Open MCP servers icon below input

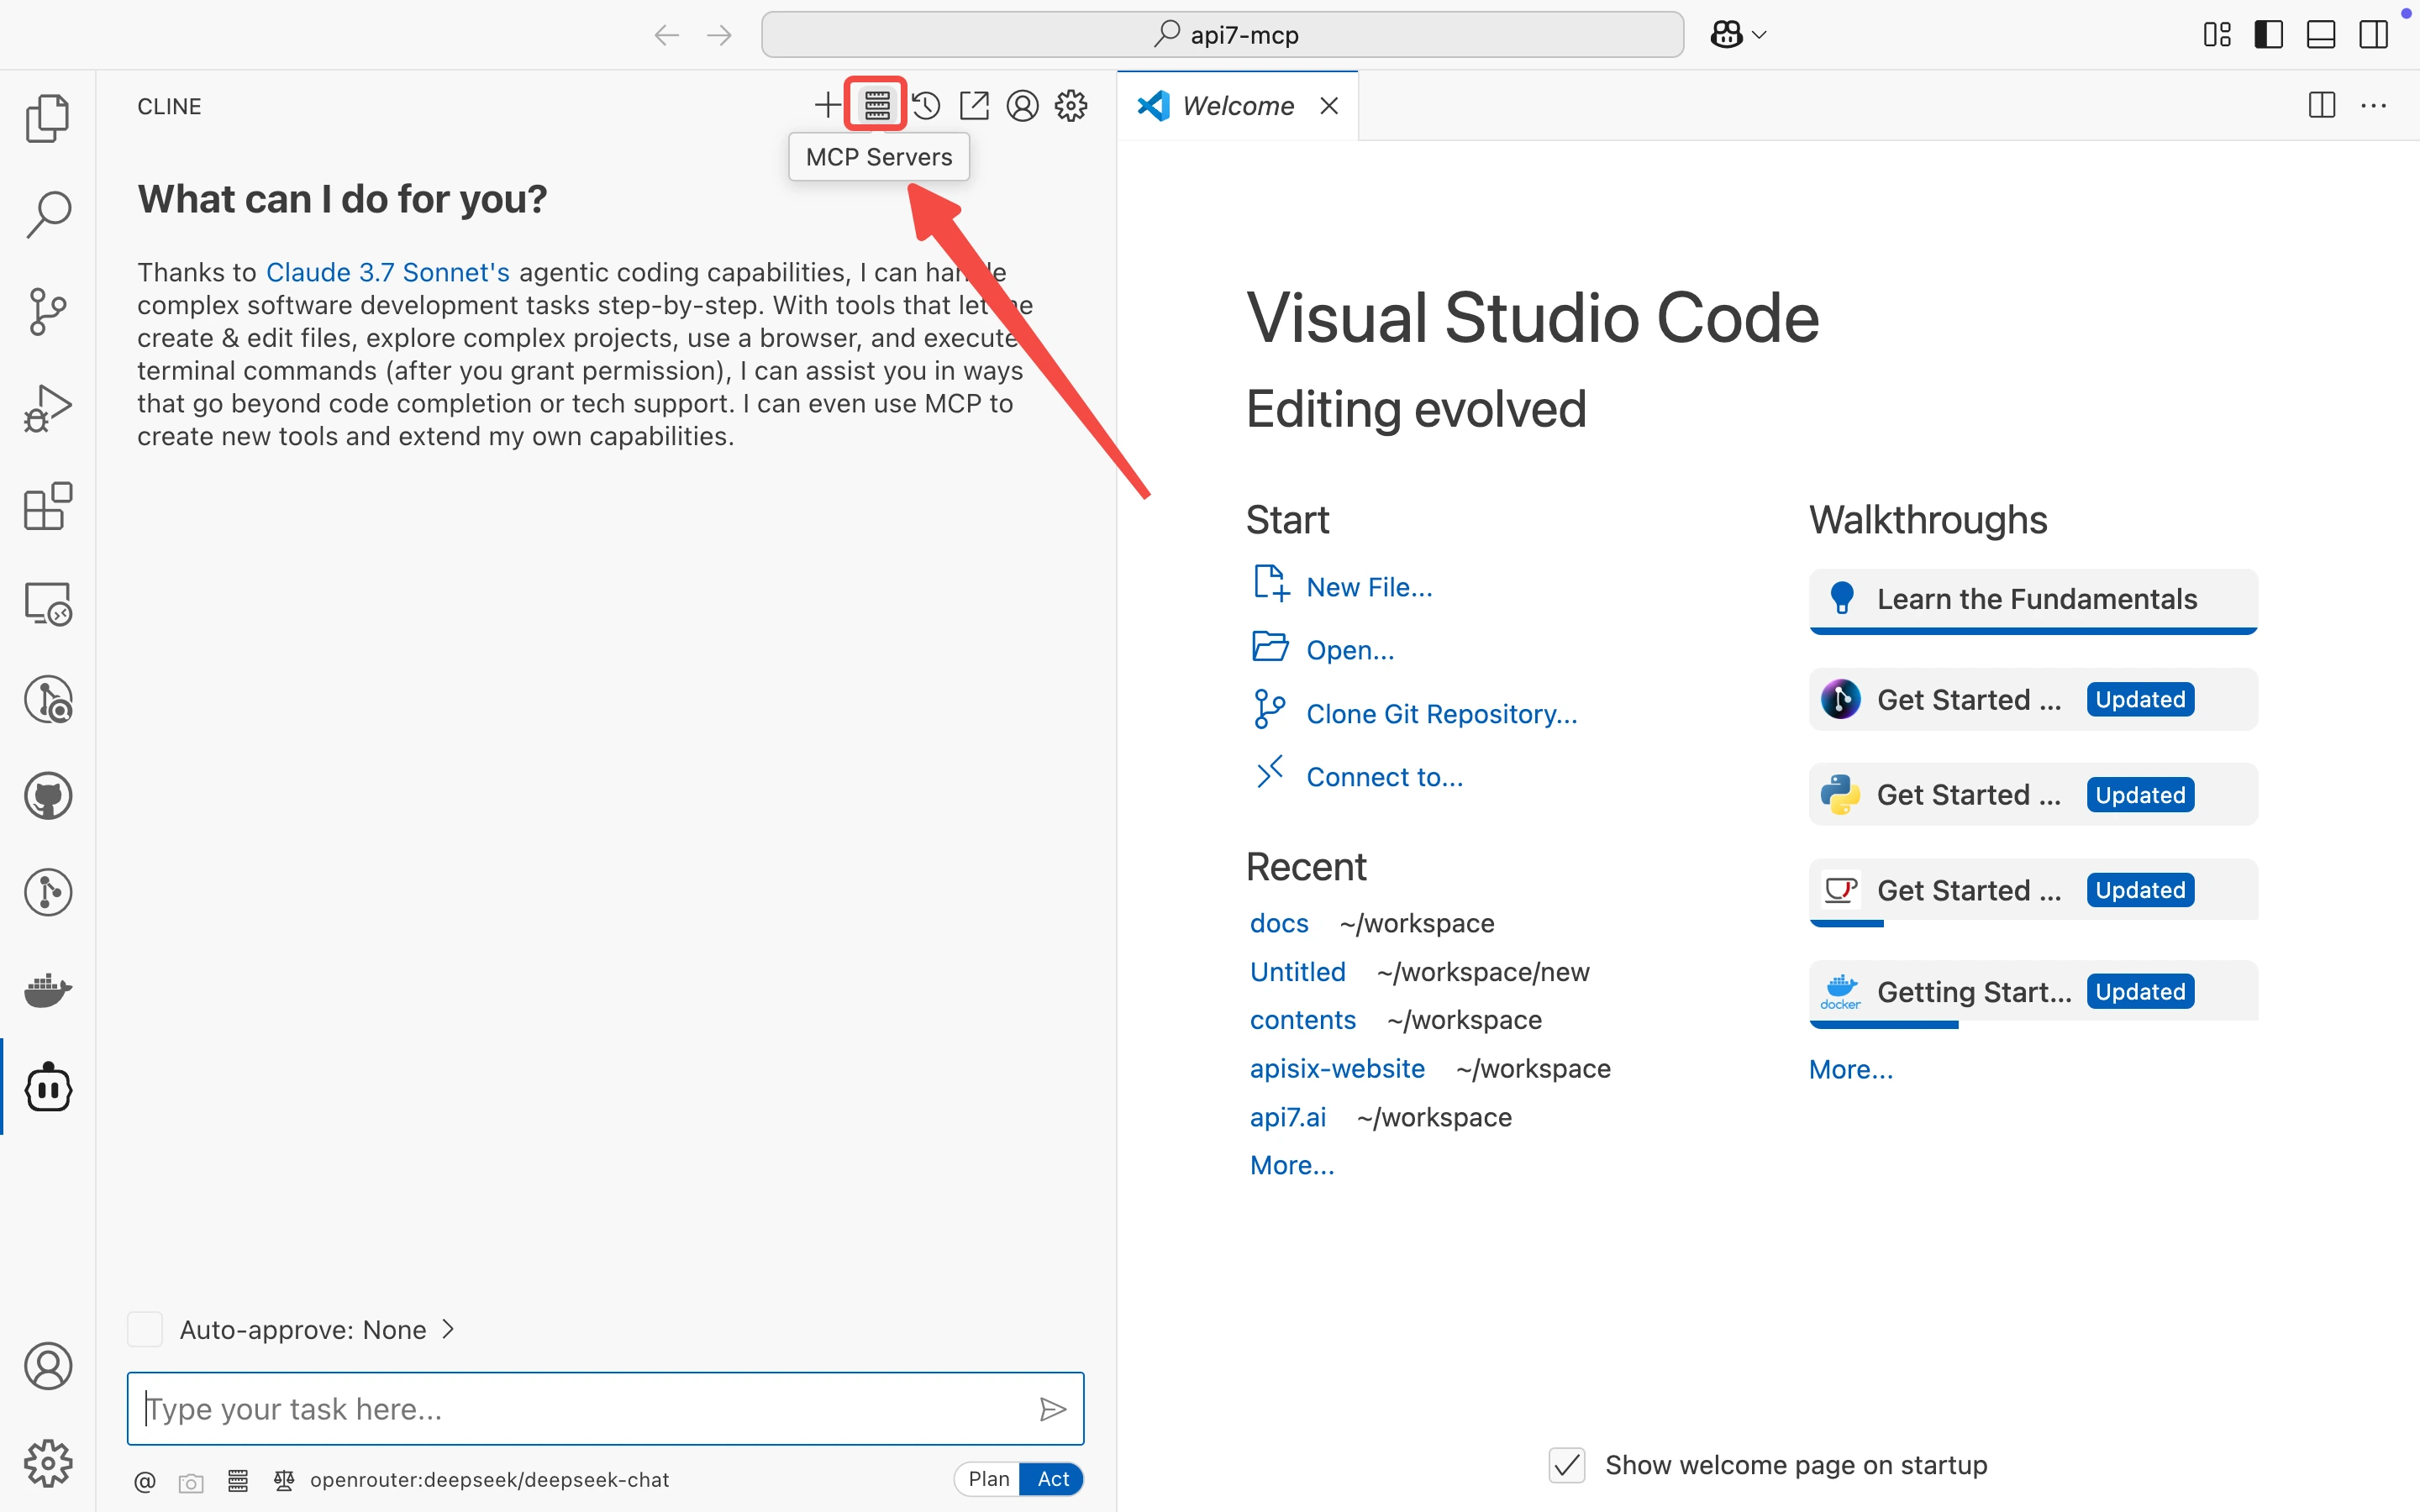[x=238, y=1481]
